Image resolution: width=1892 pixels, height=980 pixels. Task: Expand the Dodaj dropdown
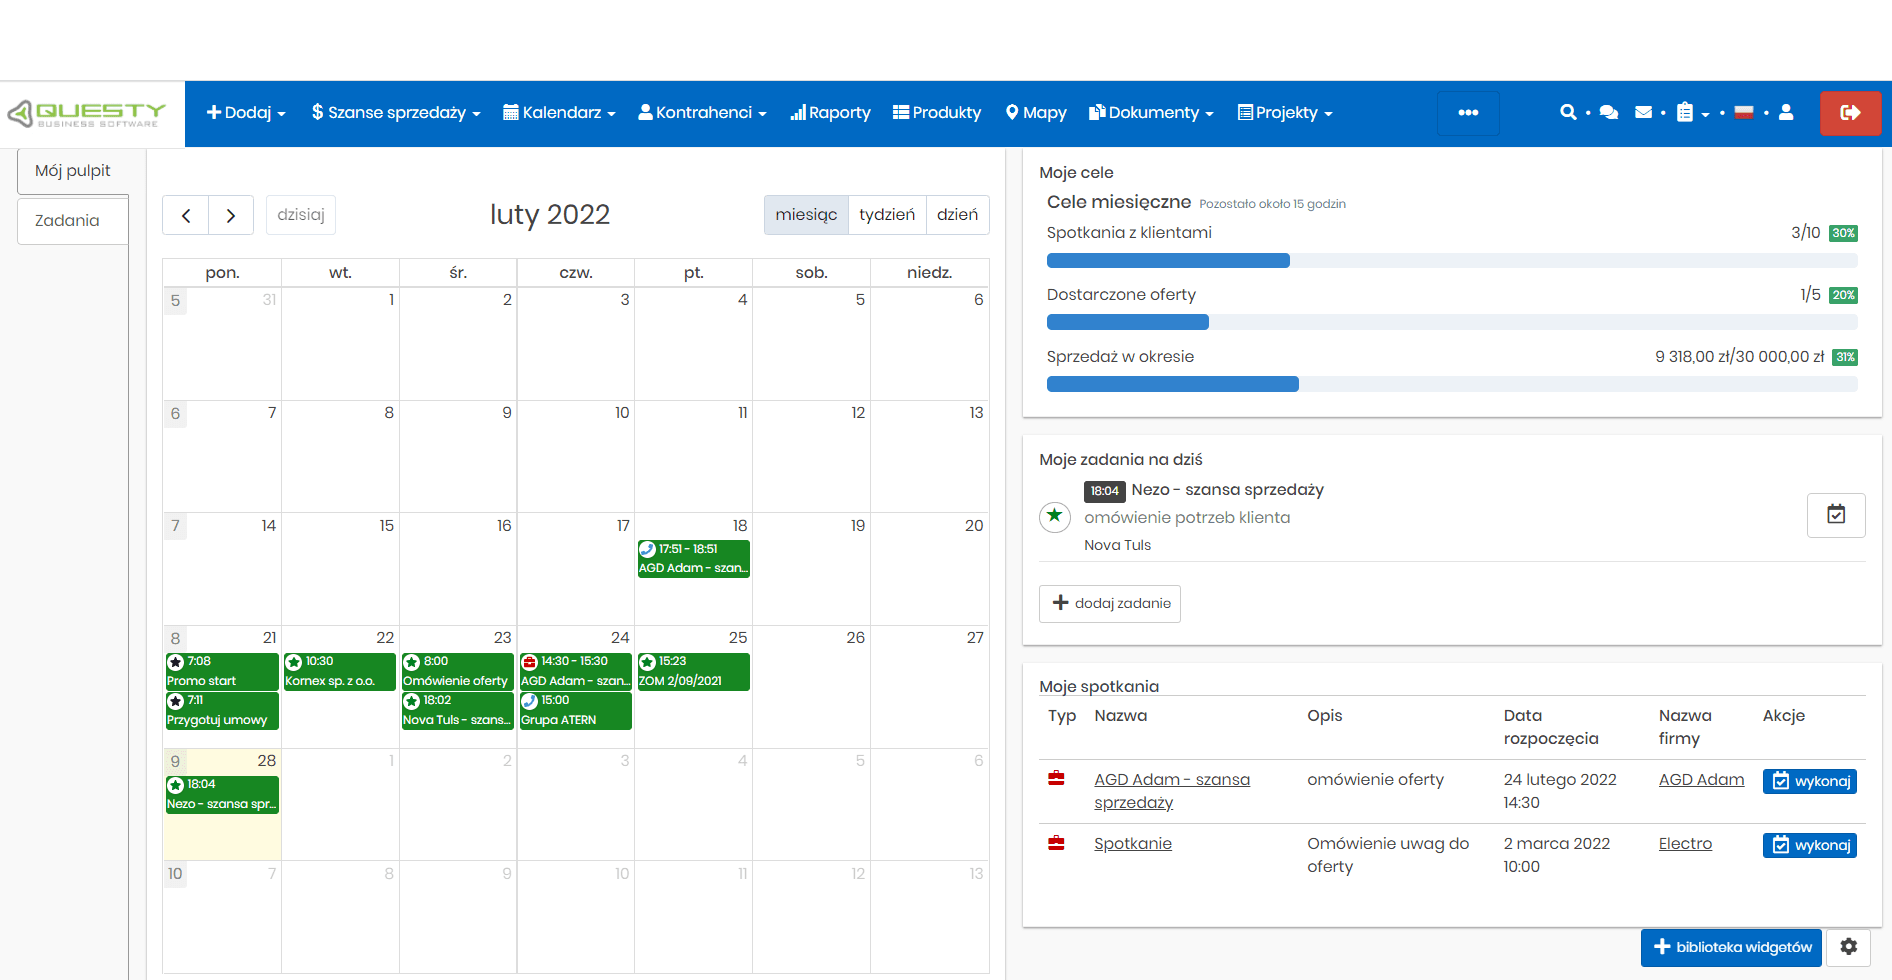coord(246,113)
